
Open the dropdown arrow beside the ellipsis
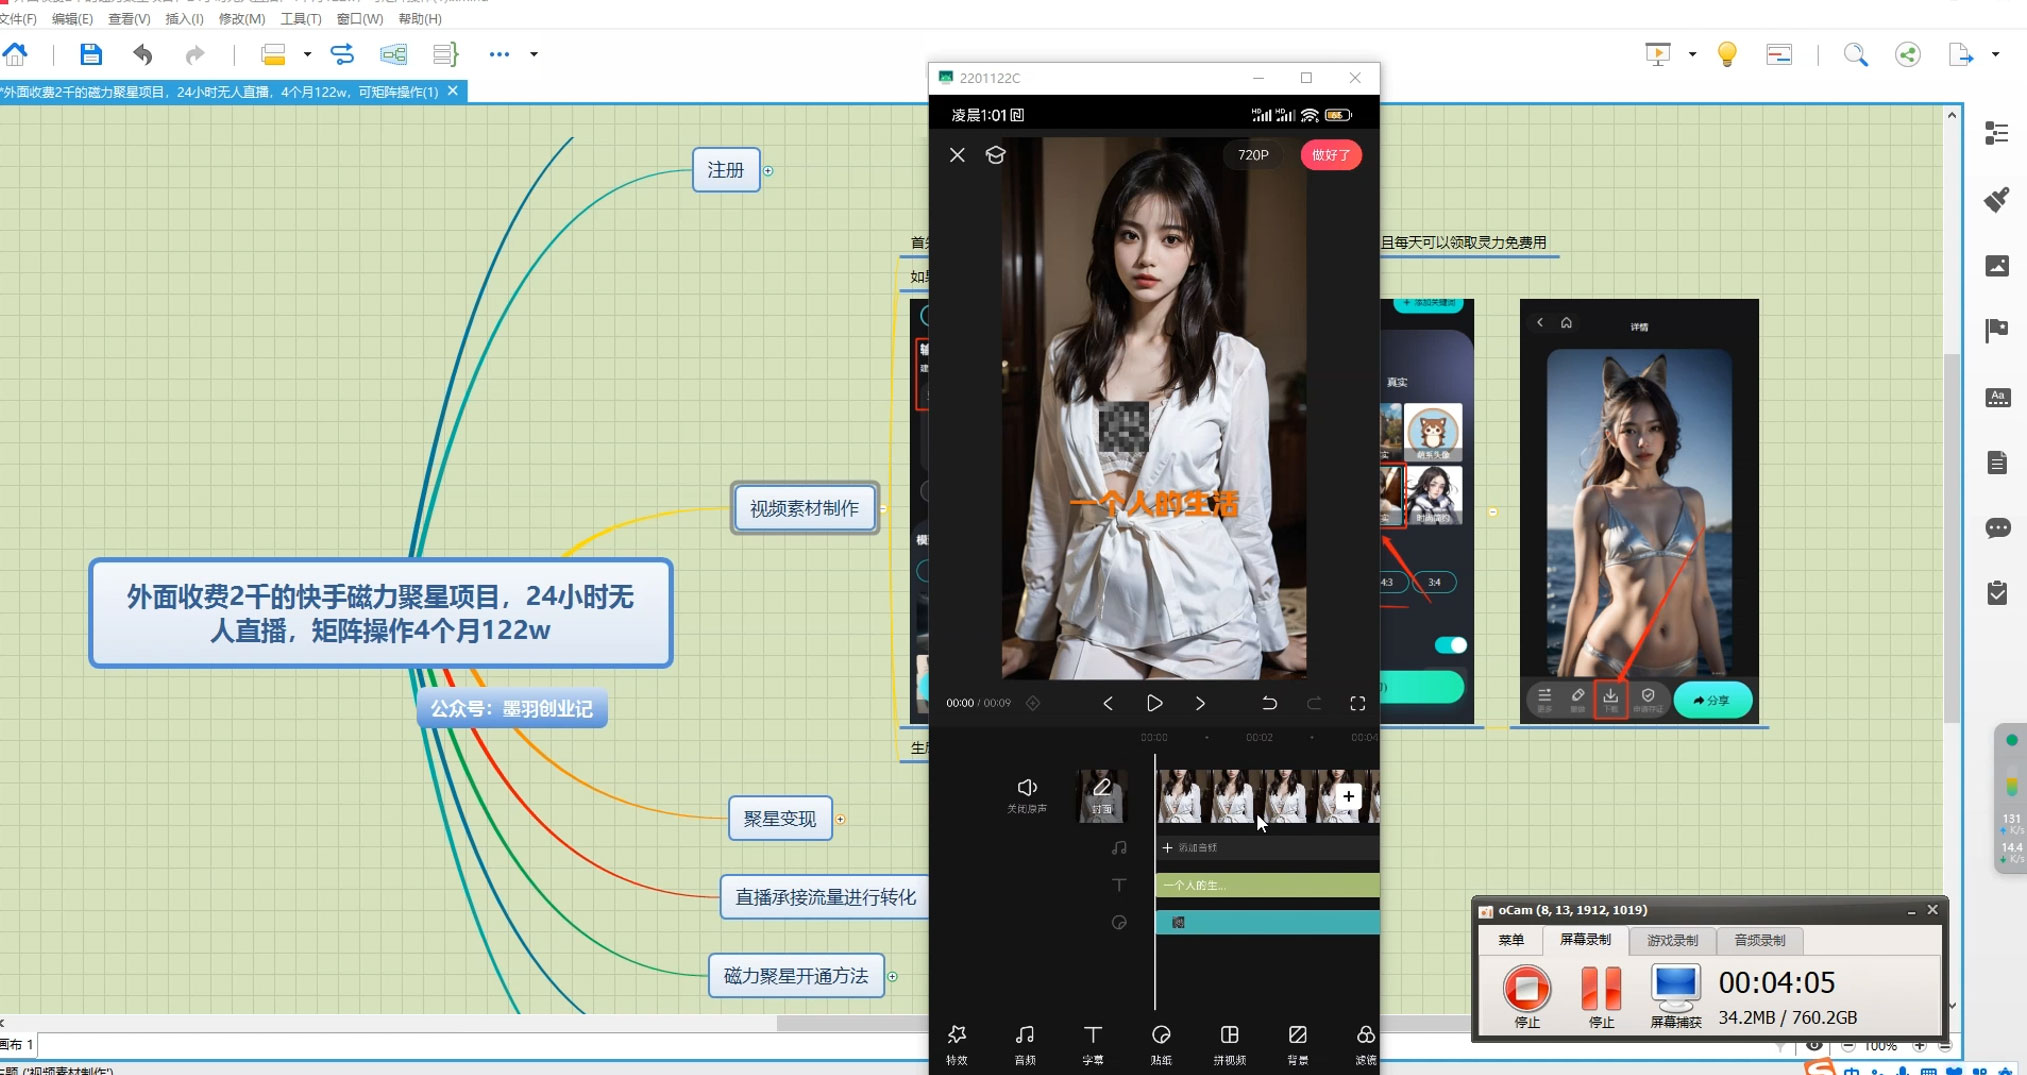534,54
